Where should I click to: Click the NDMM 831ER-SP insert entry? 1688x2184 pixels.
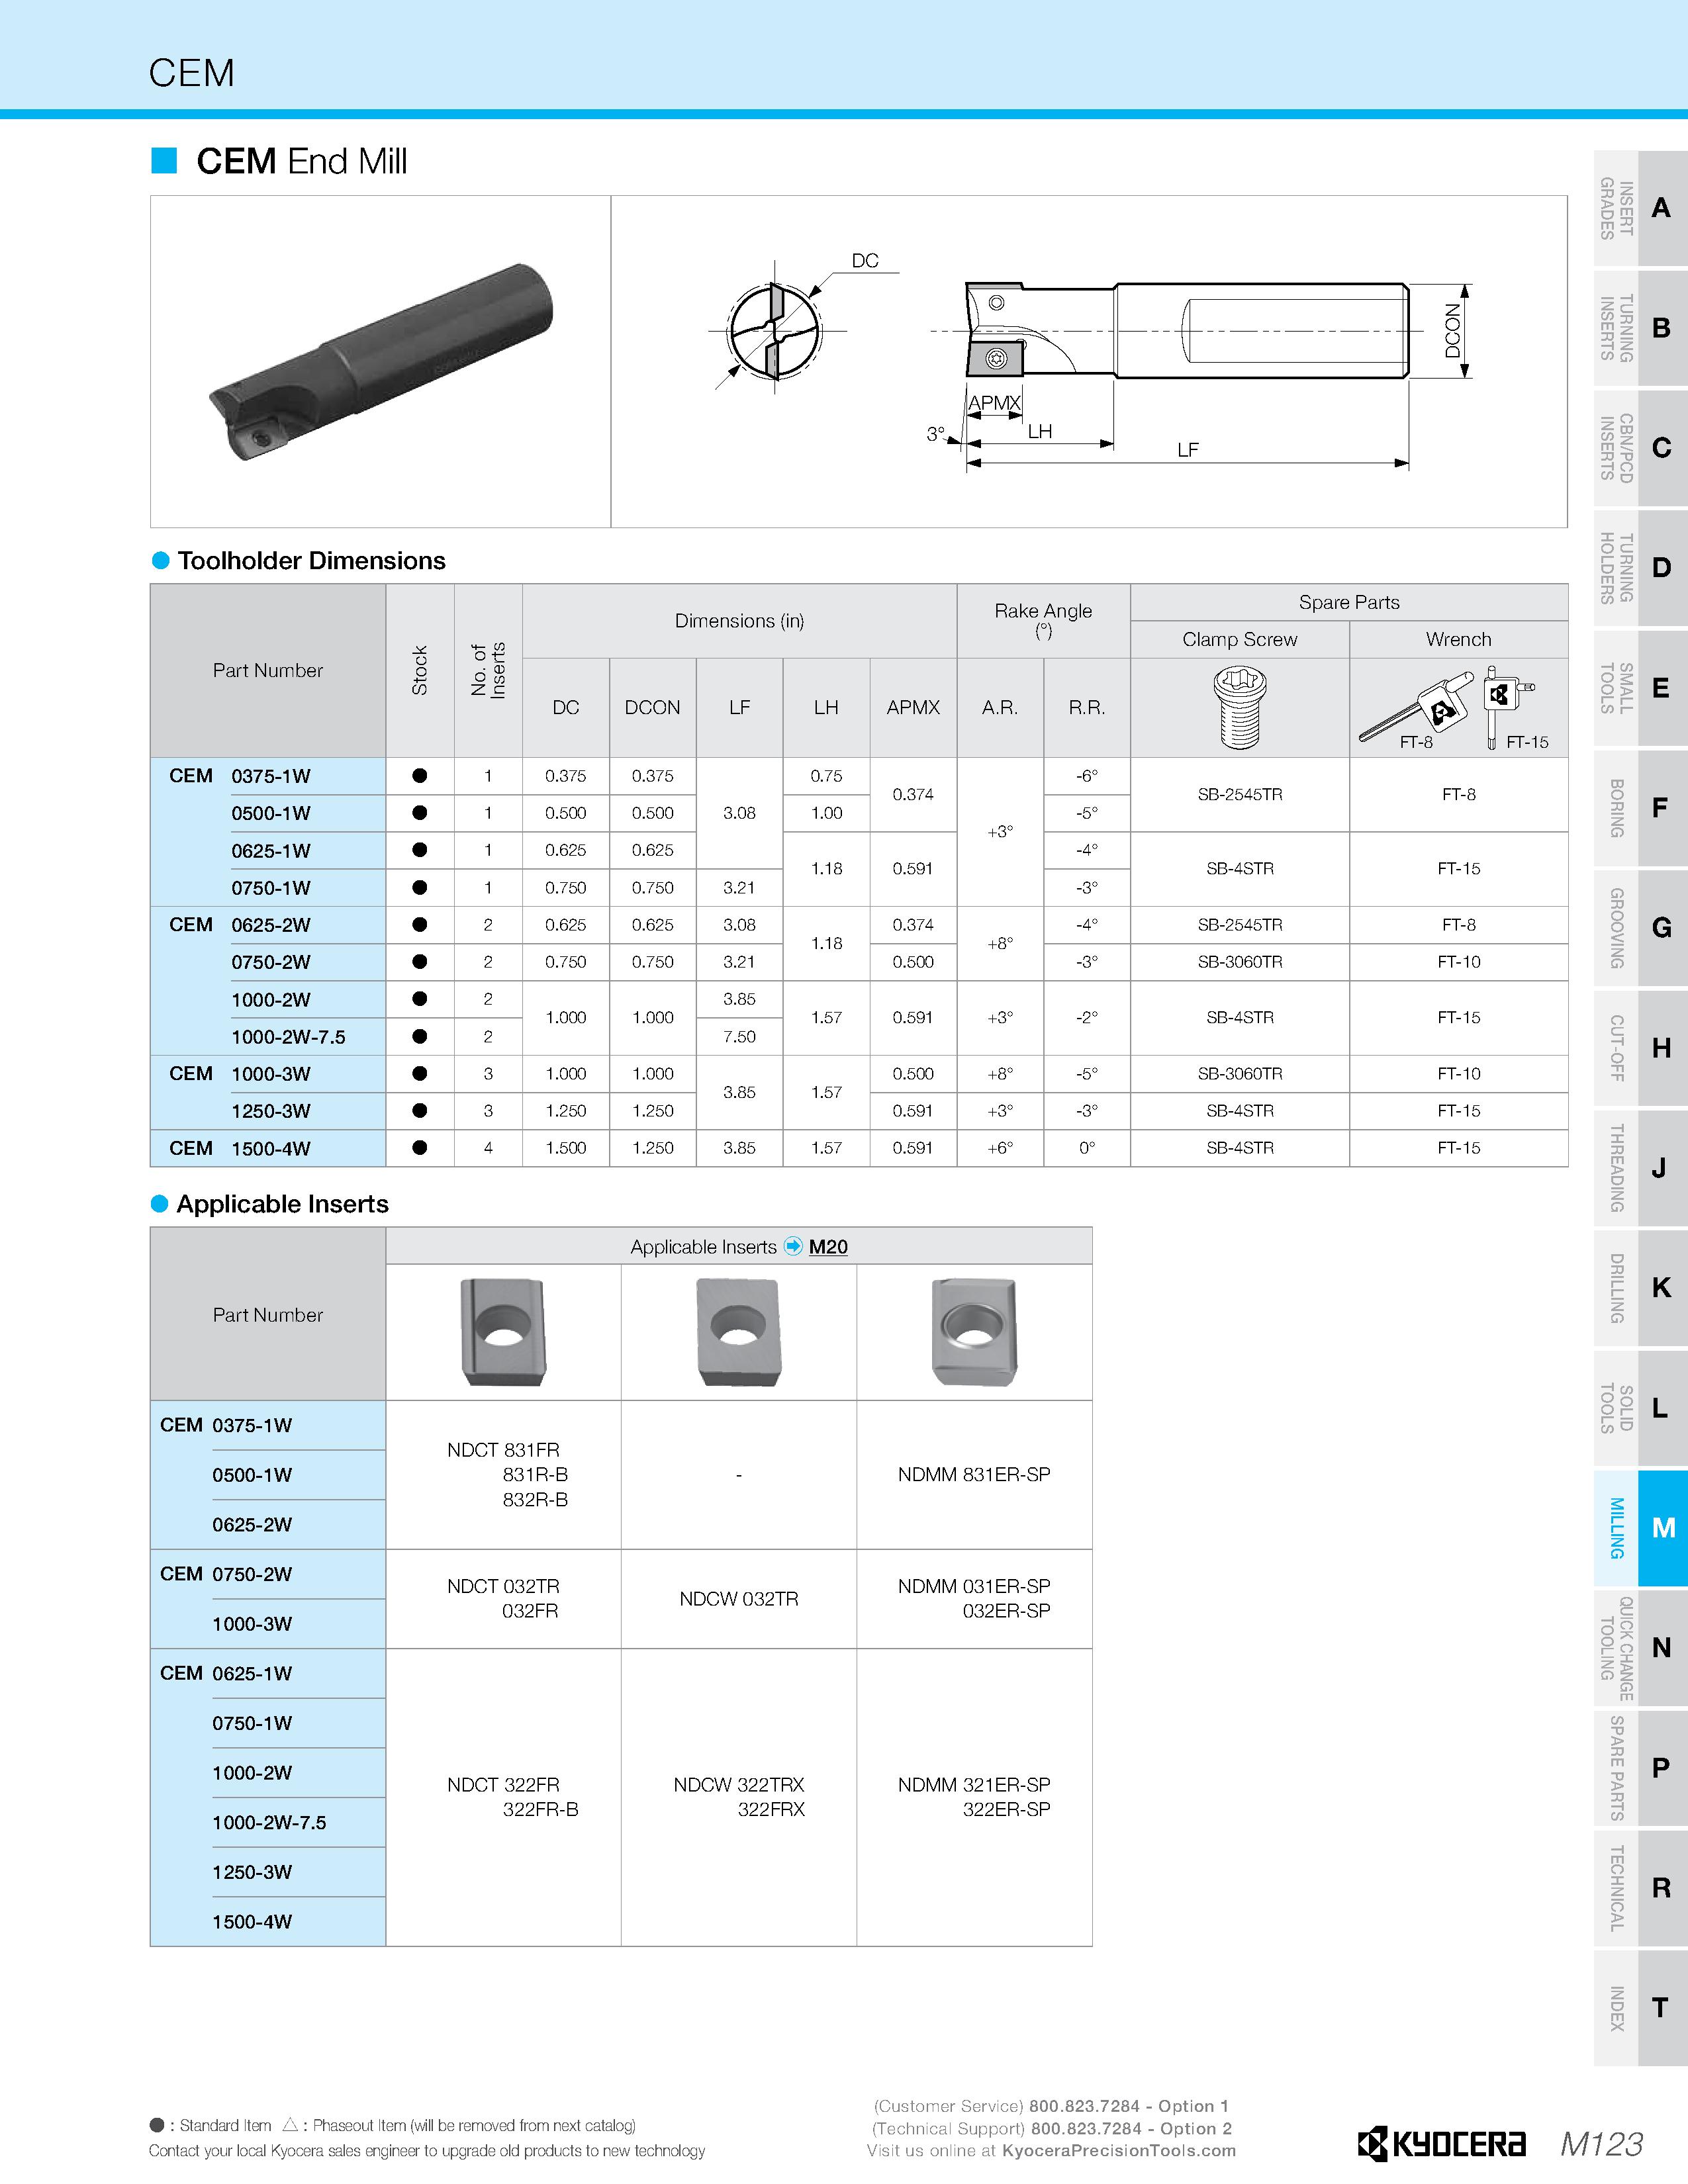click(974, 1474)
